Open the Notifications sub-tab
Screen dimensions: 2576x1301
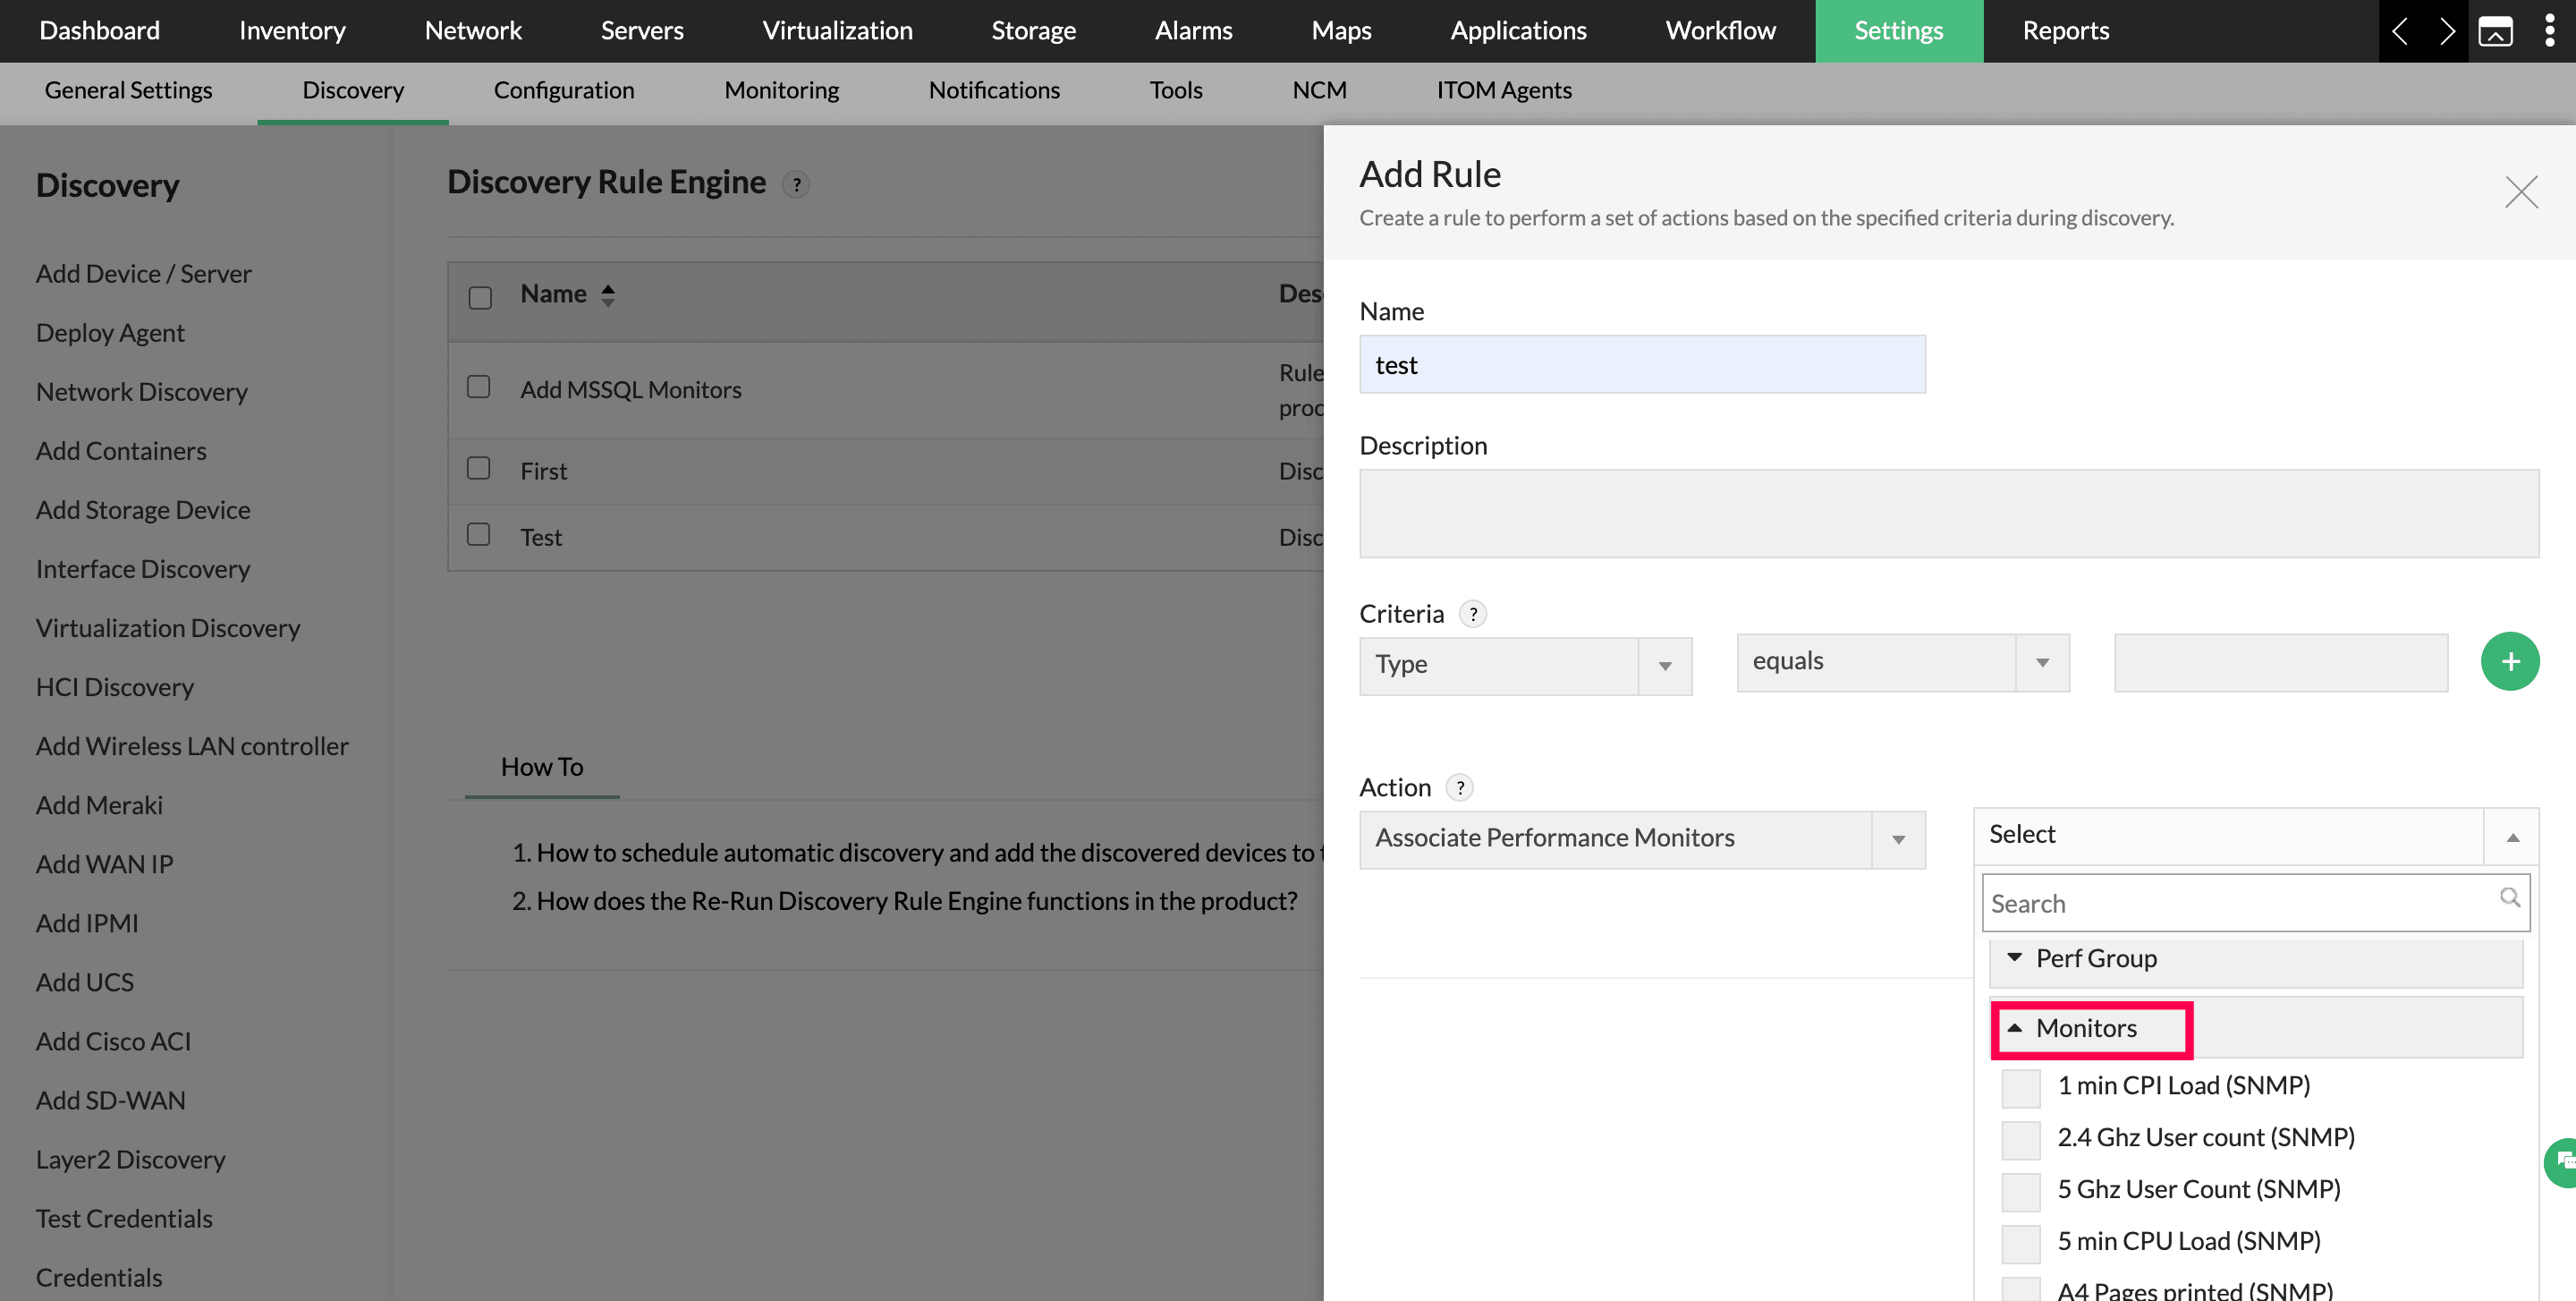[993, 90]
